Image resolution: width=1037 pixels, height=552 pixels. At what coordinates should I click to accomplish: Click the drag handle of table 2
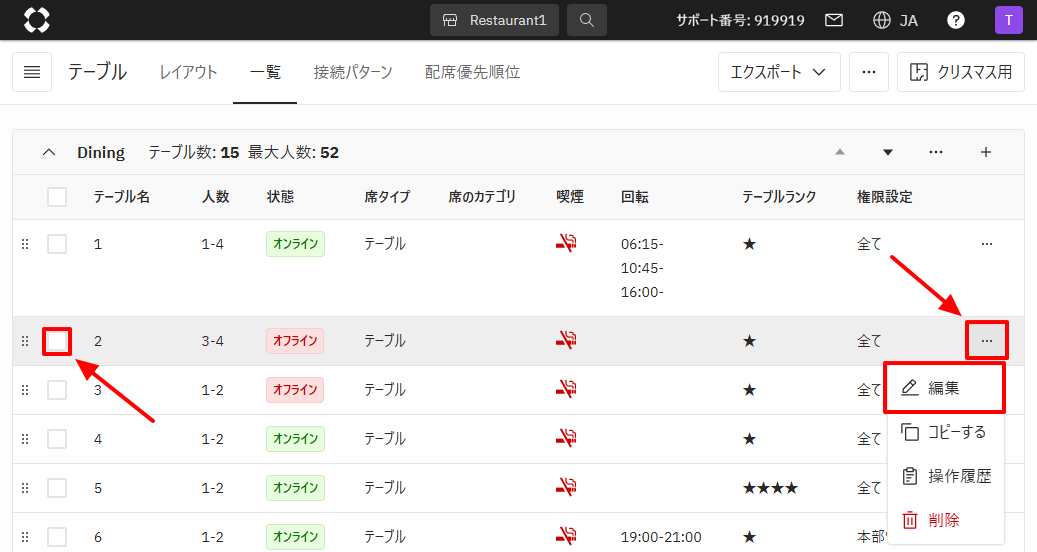point(25,341)
